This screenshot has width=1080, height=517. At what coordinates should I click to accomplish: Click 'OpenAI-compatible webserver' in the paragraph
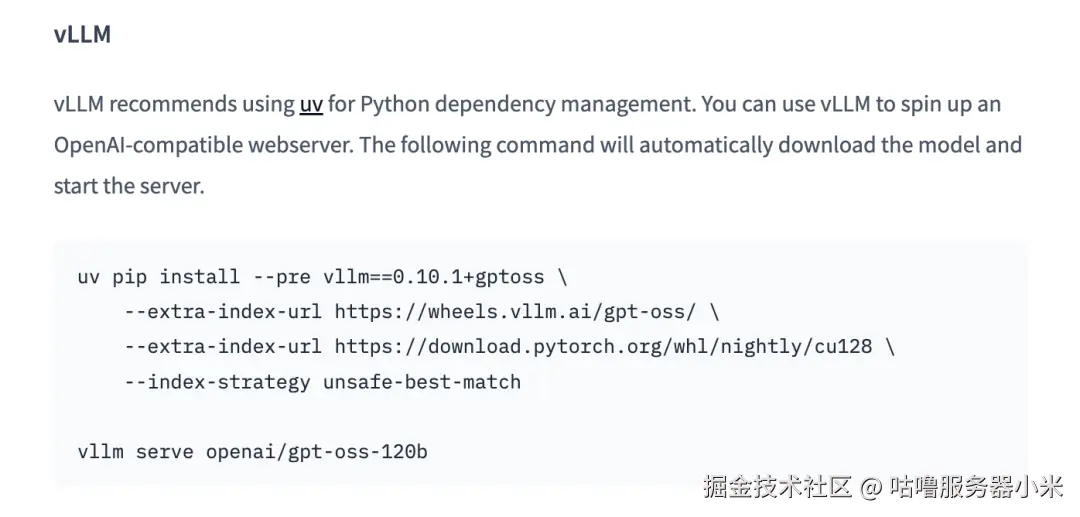[x=203, y=145]
